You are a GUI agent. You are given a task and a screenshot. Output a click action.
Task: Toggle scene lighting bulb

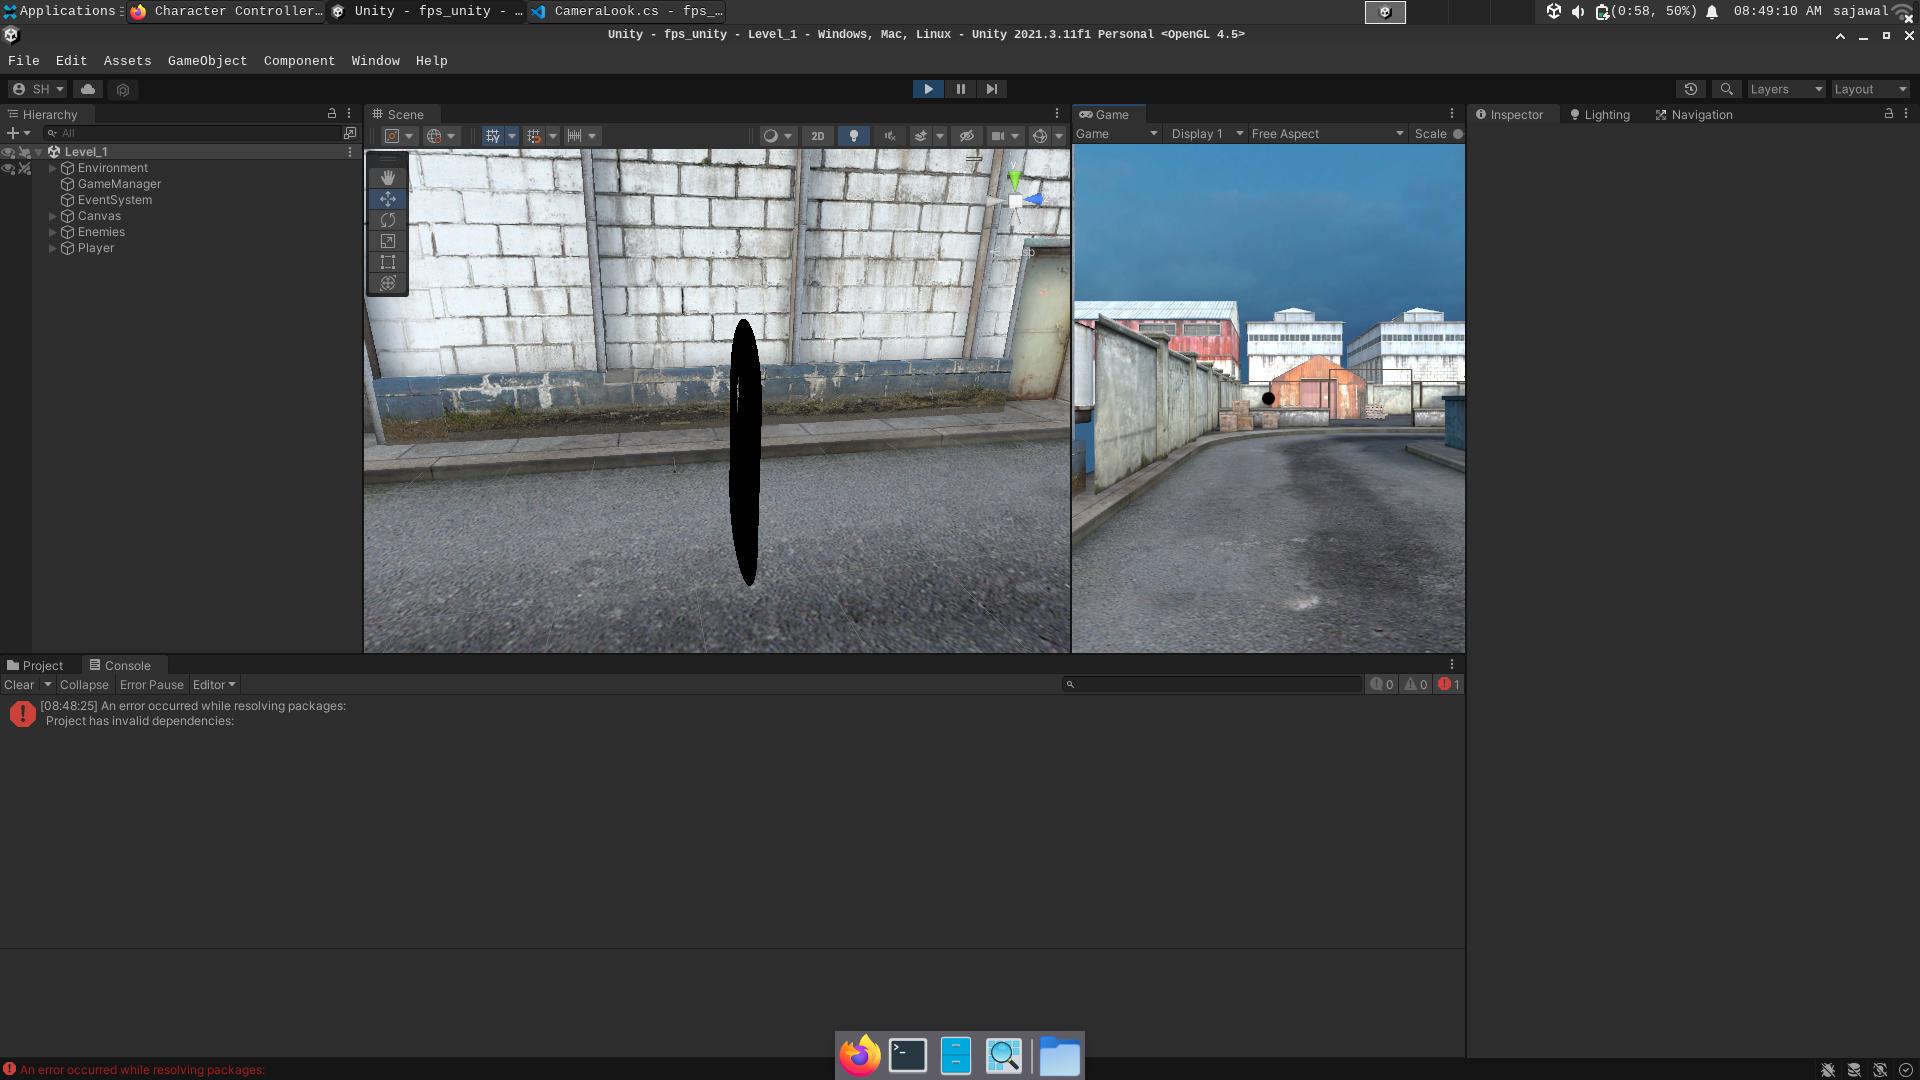[x=854, y=136]
